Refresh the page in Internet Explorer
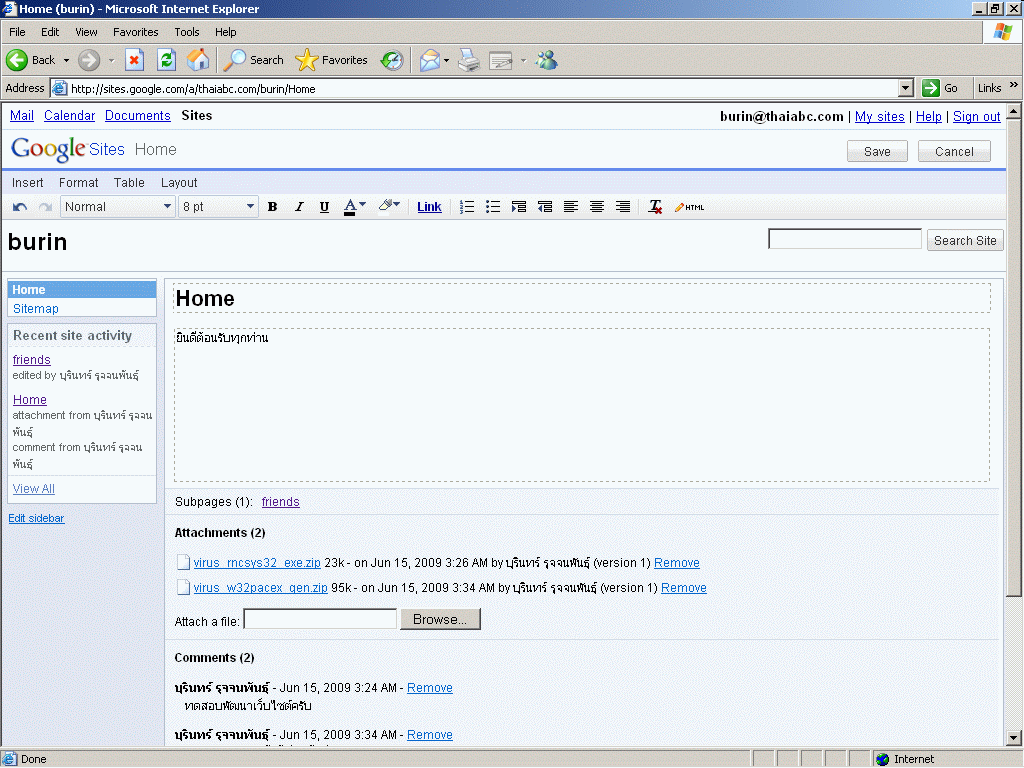Image resolution: width=1024 pixels, height=768 pixels. (166, 60)
